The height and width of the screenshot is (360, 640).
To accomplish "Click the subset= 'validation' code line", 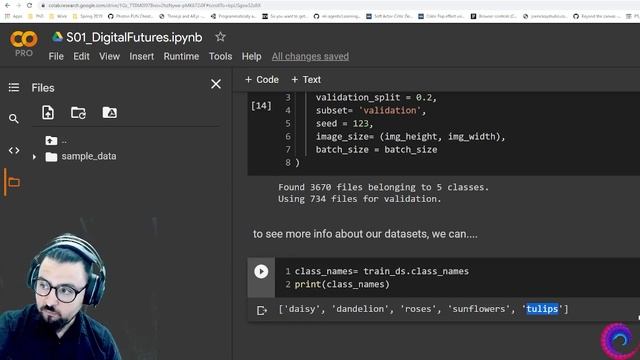I will (x=371, y=110).
